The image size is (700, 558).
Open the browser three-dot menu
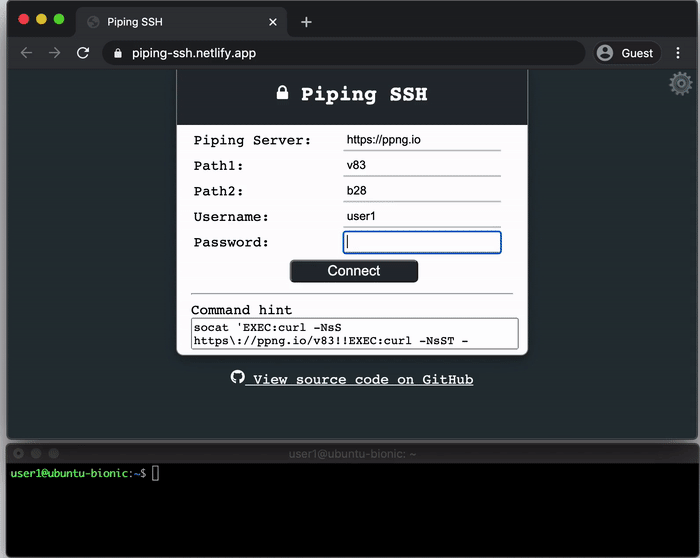(x=678, y=53)
